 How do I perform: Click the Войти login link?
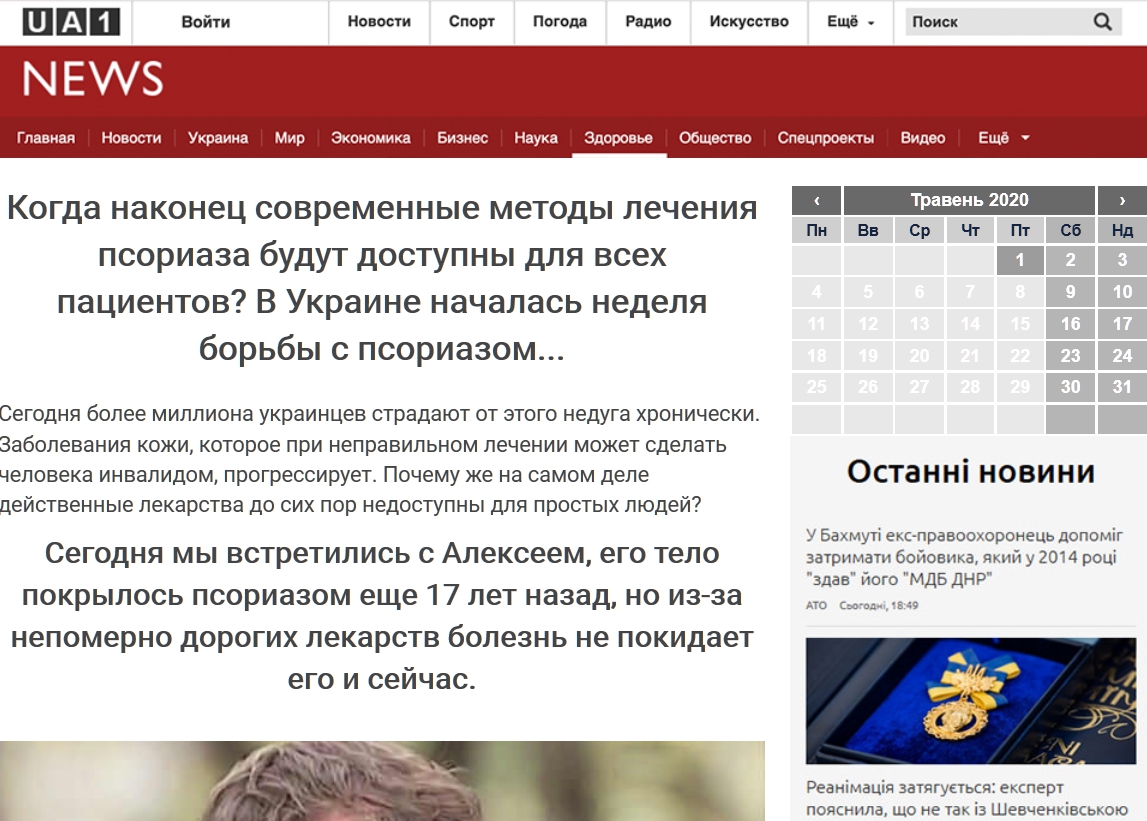(x=206, y=22)
